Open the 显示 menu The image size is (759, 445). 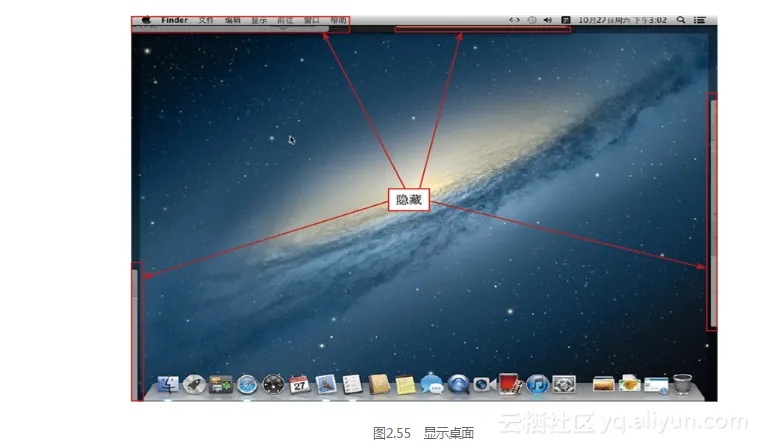tap(259, 20)
